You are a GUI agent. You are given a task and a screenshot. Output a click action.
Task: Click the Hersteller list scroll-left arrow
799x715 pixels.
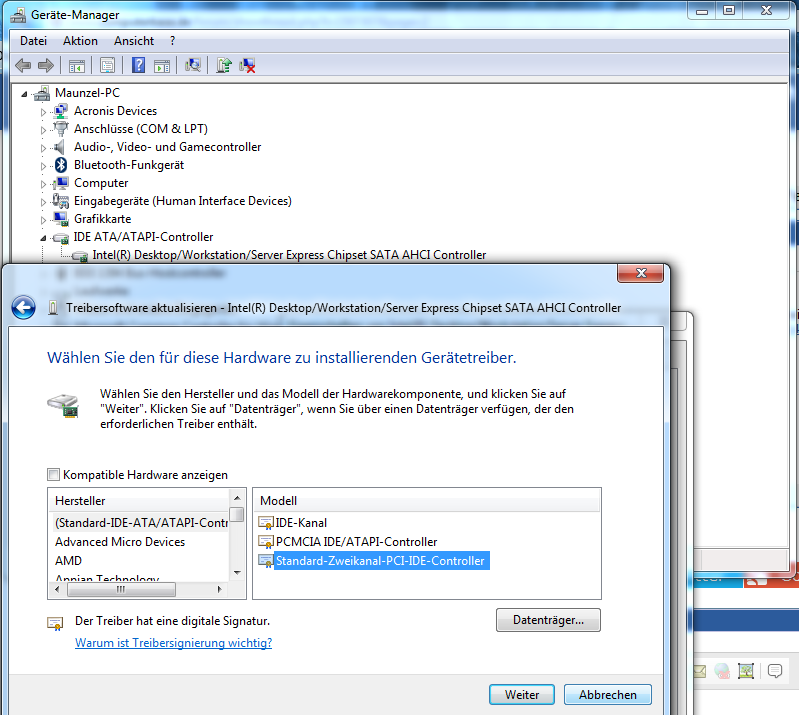57,589
